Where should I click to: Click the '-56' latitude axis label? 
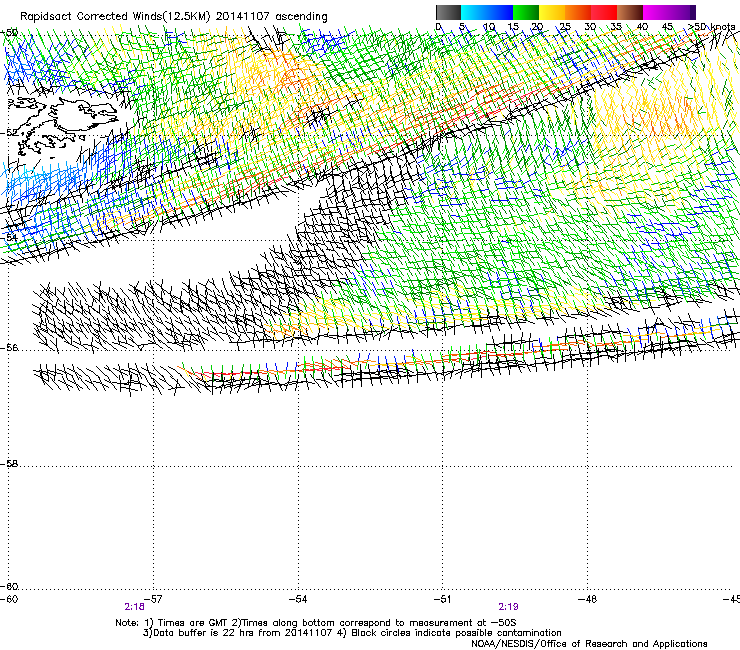coord(9,348)
